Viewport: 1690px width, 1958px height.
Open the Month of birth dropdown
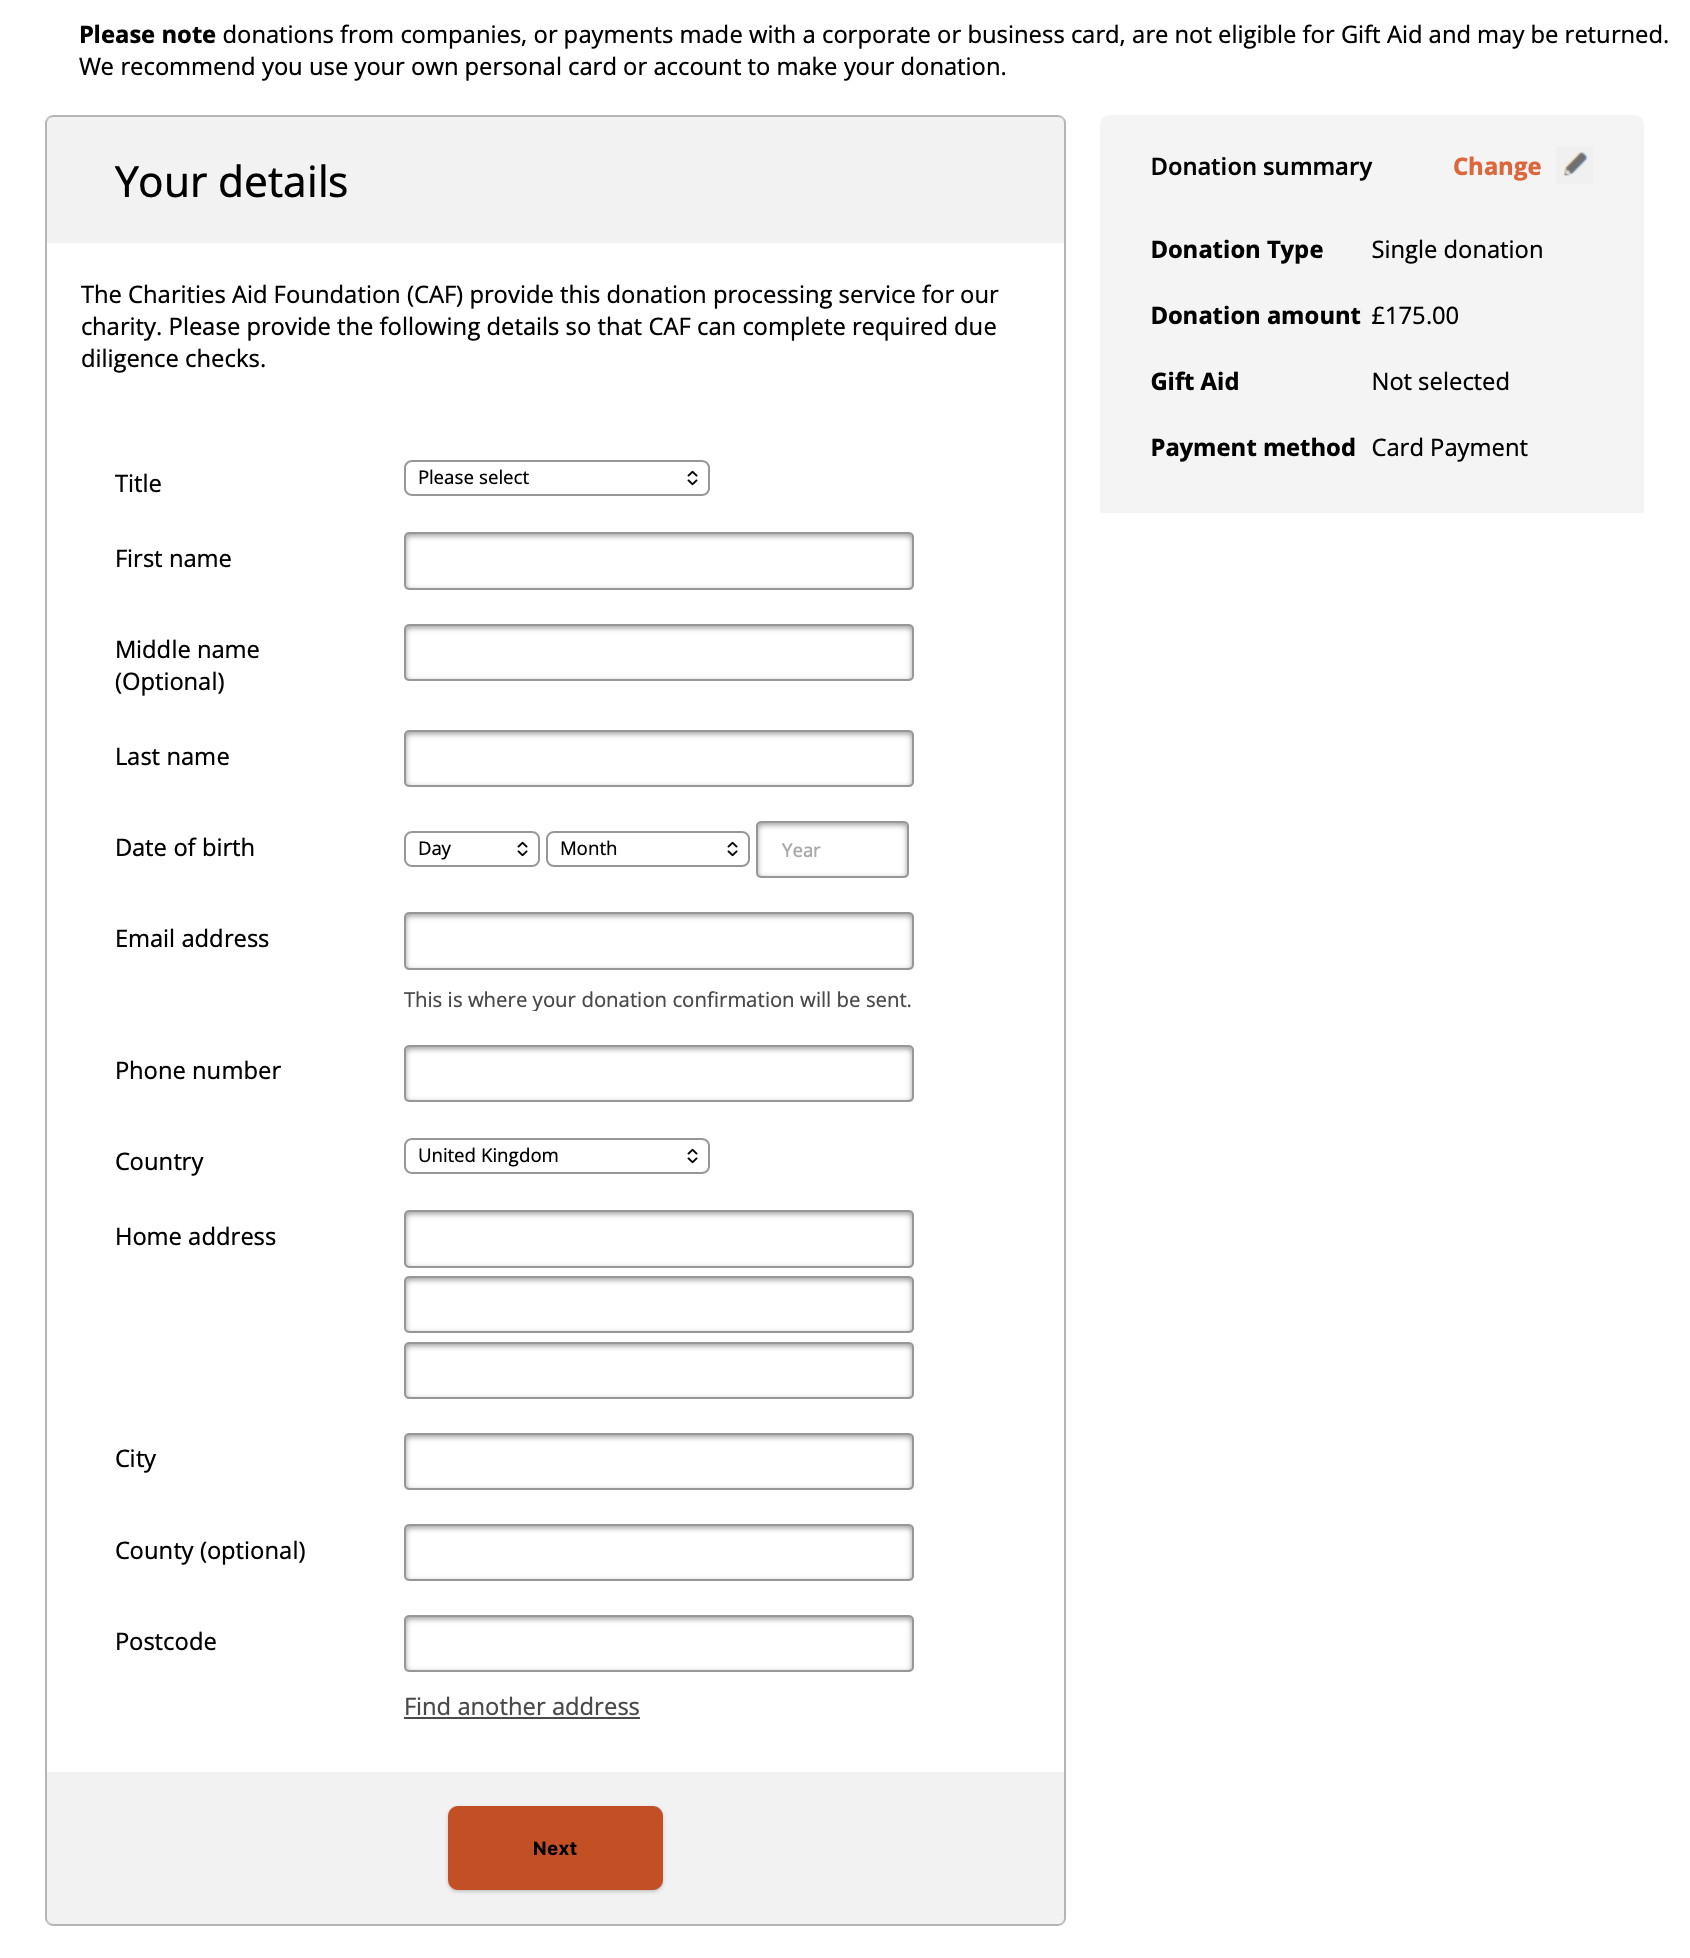click(647, 849)
